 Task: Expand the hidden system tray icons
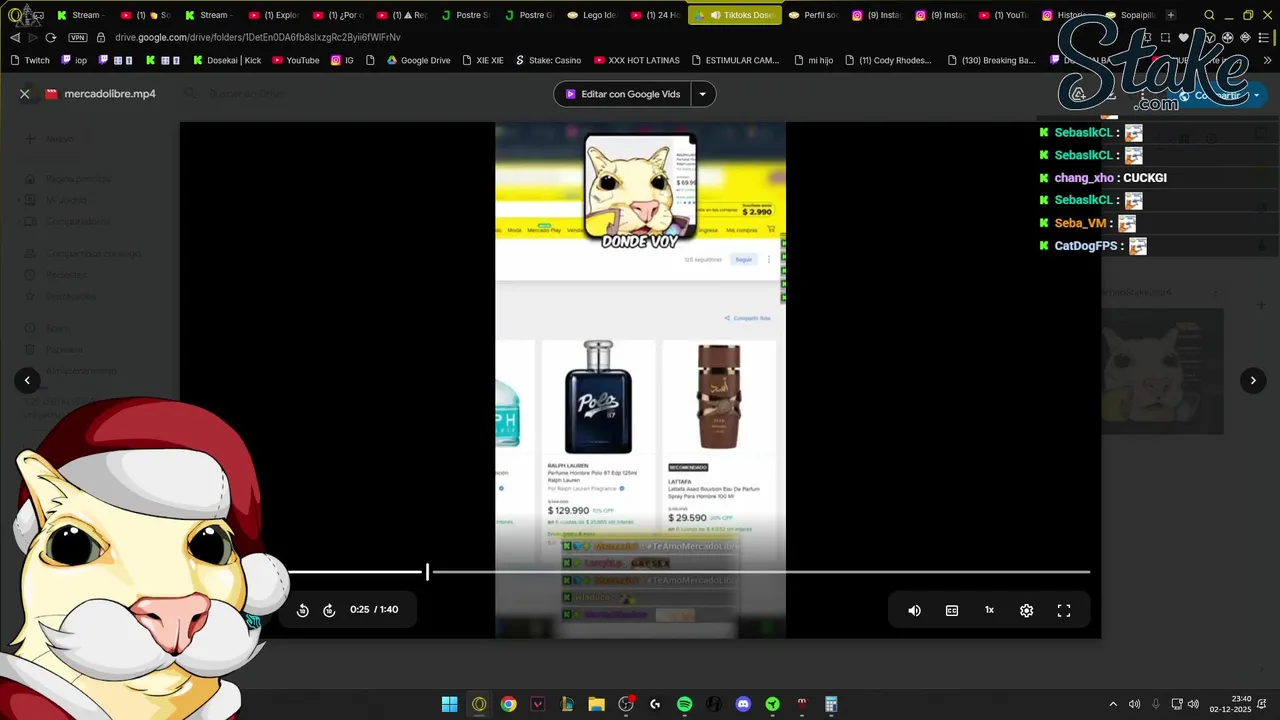(1113, 704)
